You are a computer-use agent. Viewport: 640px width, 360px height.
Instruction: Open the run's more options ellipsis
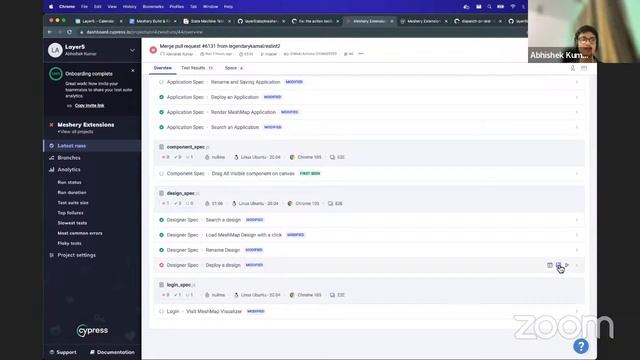[361, 53]
